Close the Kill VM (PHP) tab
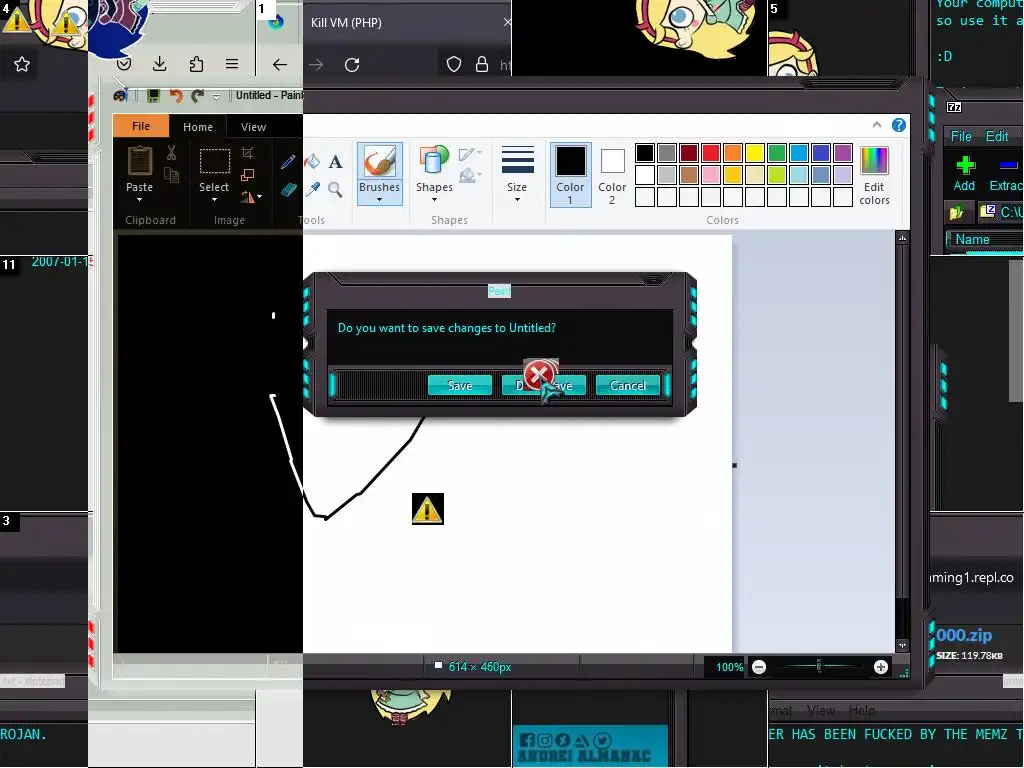1024x768 pixels. coord(507,22)
